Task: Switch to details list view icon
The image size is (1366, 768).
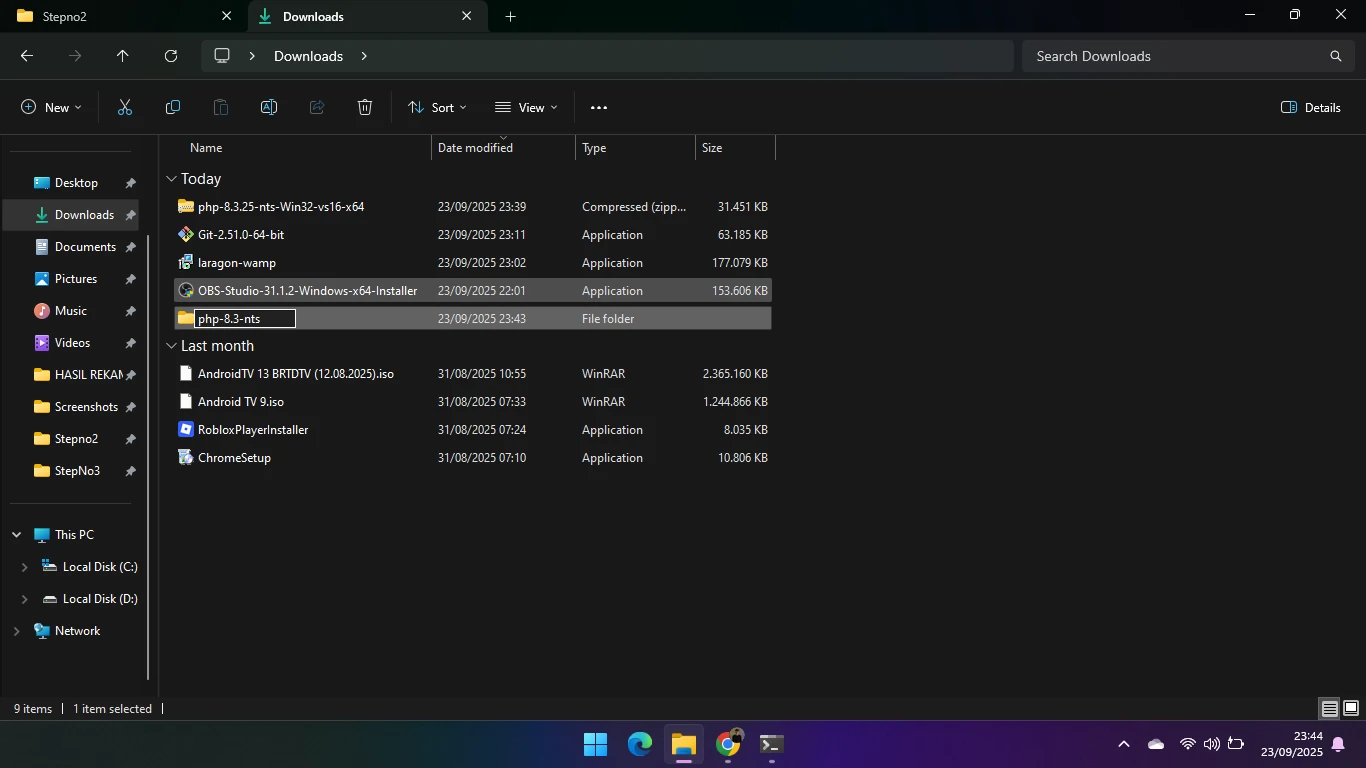Action: 1329,708
